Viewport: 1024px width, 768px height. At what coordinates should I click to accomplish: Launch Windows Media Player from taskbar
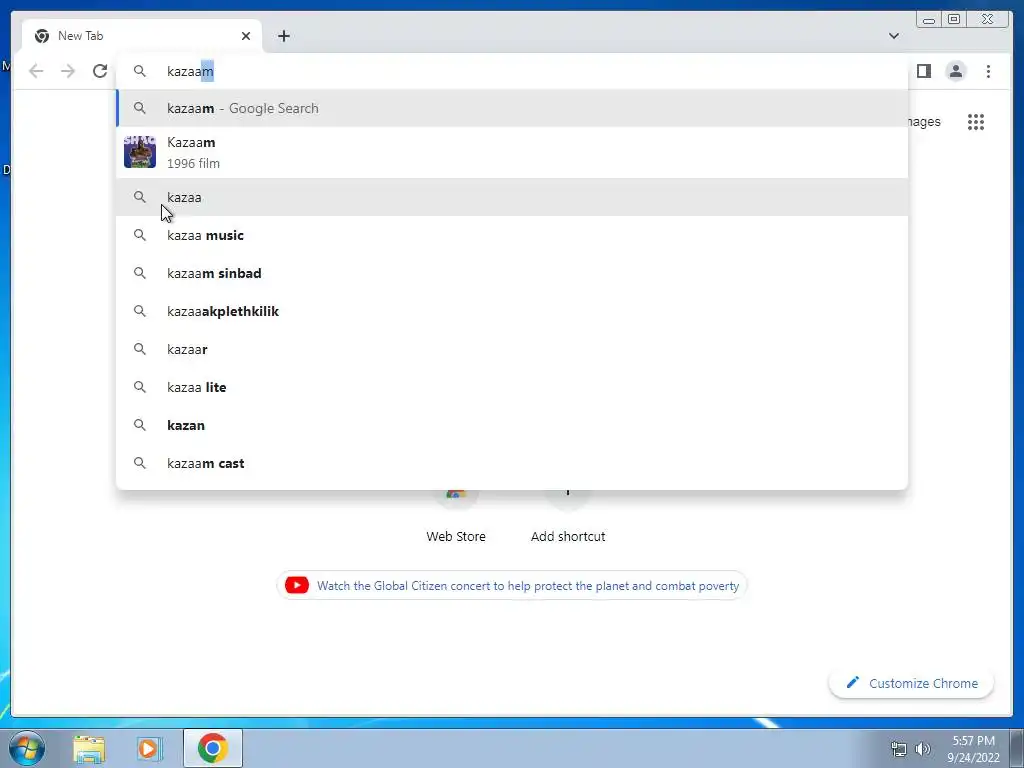pos(149,748)
